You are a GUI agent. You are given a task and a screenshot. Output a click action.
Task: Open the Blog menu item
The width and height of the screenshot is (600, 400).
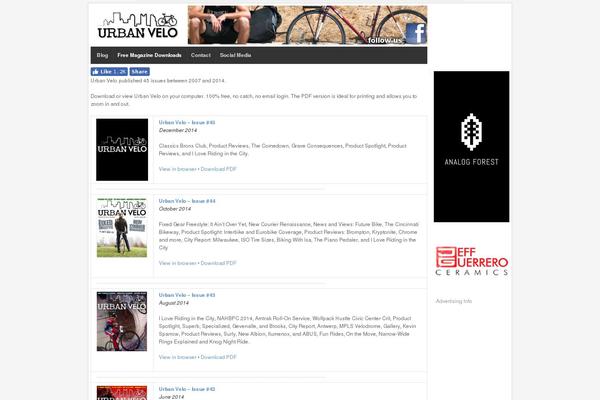(102, 55)
